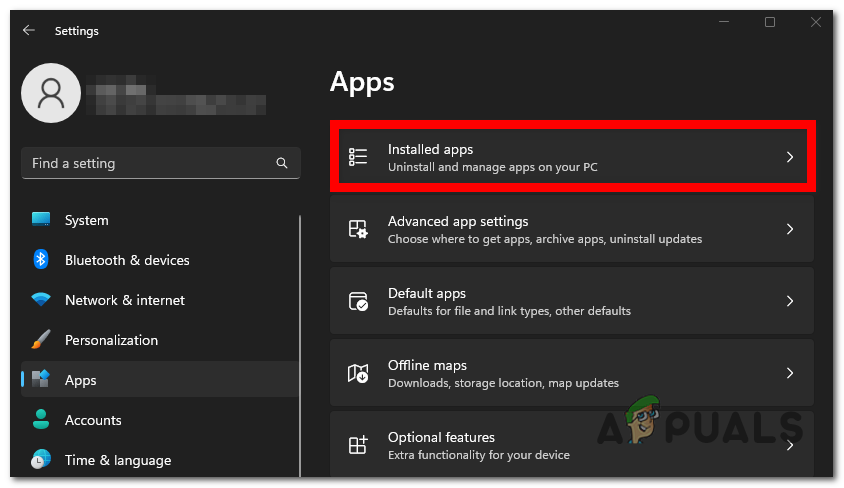Open Time & language category
Viewport: 844px width, 488px height.
160,460
